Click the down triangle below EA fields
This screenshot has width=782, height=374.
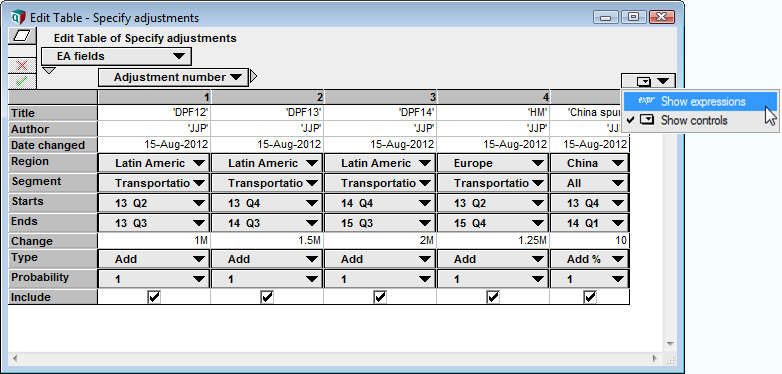pyautogui.click(x=48, y=70)
